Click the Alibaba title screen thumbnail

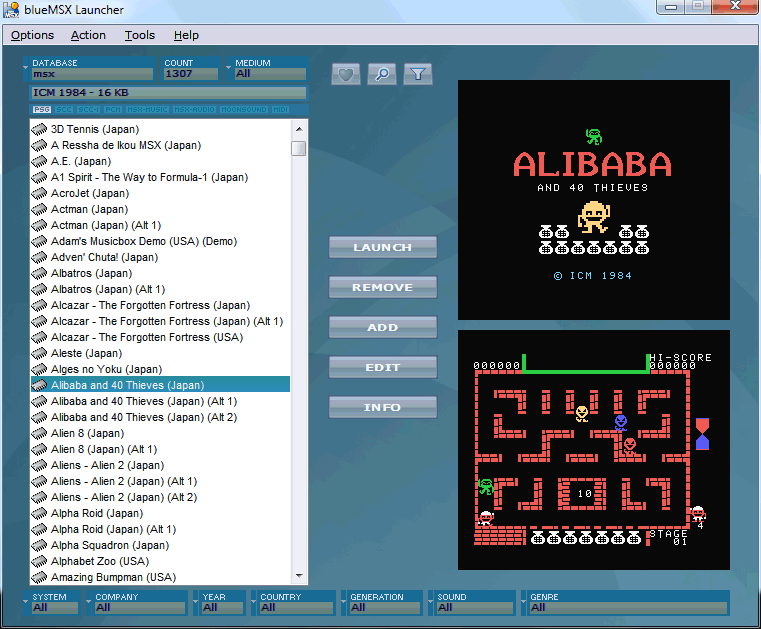(594, 200)
